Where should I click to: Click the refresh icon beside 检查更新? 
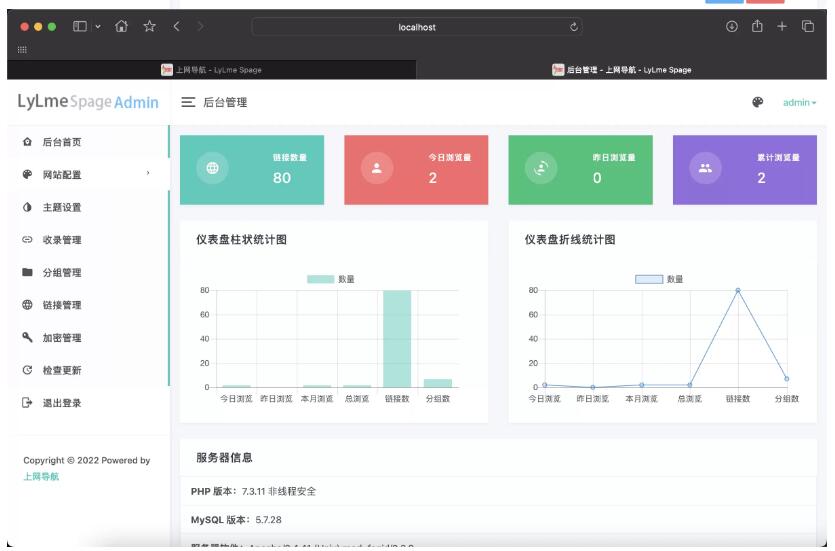27,369
